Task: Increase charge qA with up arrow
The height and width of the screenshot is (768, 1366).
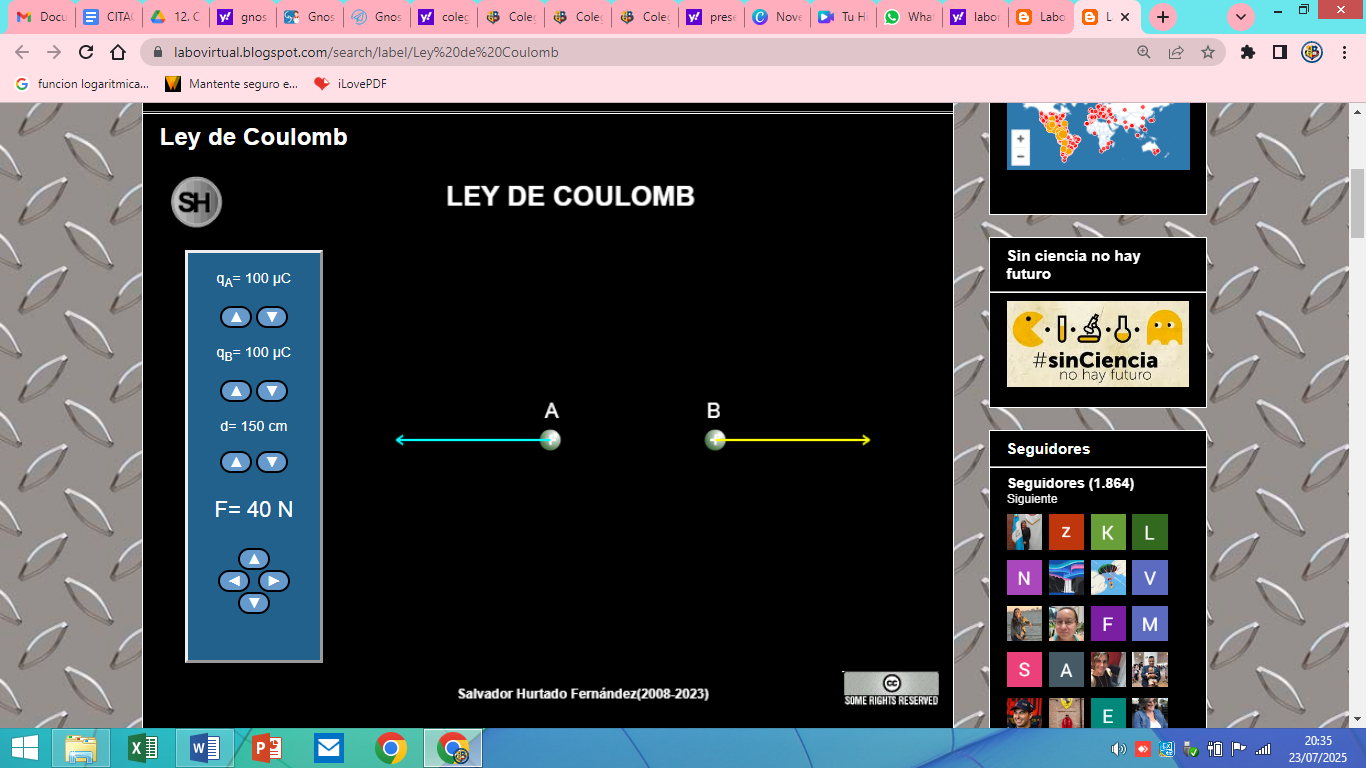Action: 236,317
